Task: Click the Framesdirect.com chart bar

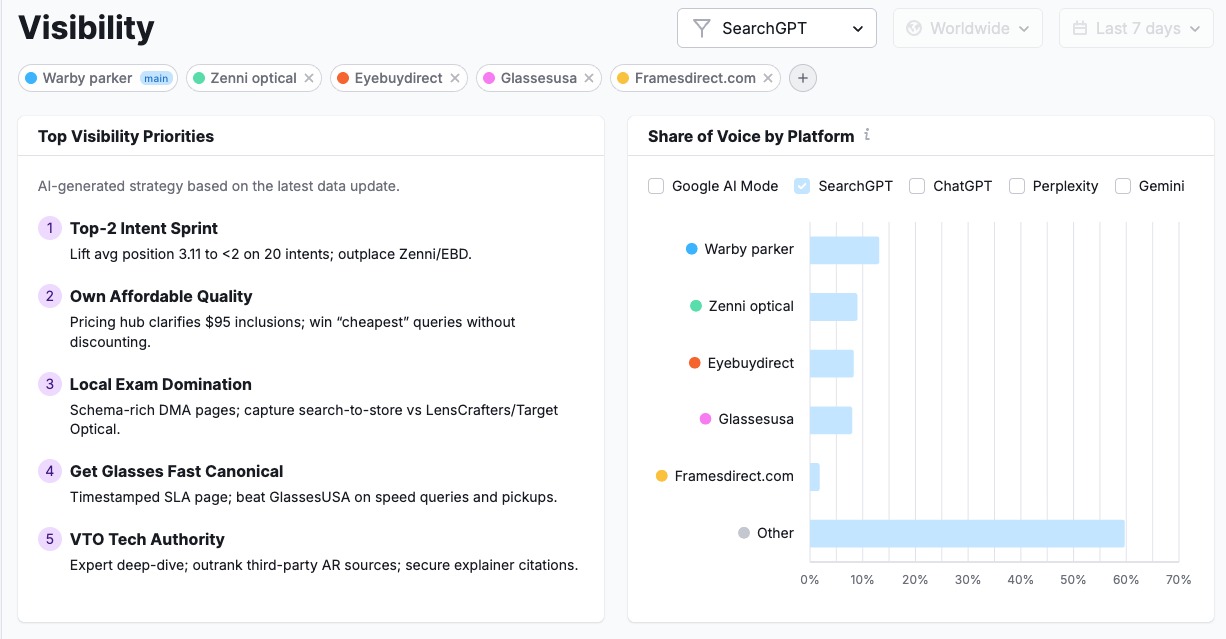Action: pos(814,477)
